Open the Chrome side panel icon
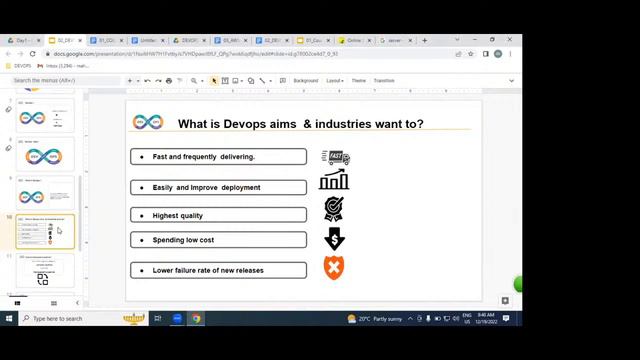Viewport: 640px width, 360px height. (486, 54)
